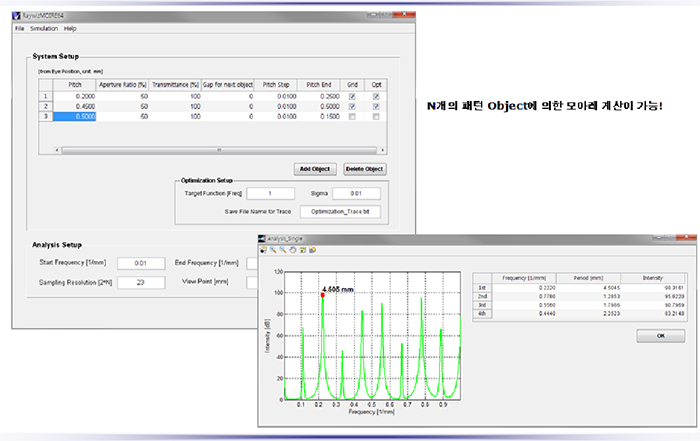Image resolution: width=700 pixels, height=441 pixels.
Task: Toggle the Grid checkbox for row 2
Action: pyautogui.click(x=350, y=108)
